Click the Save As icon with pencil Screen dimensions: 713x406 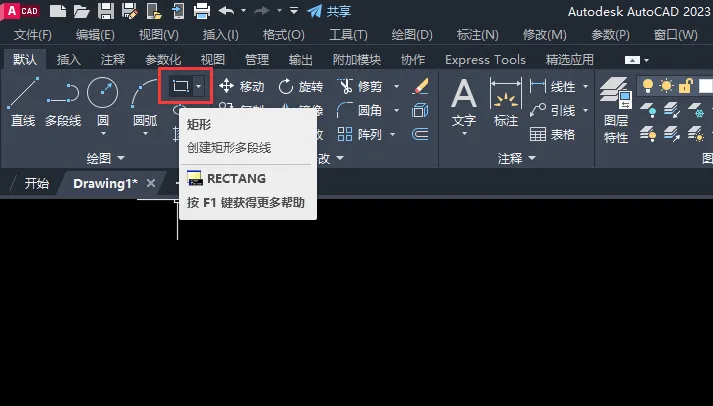(x=130, y=11)
